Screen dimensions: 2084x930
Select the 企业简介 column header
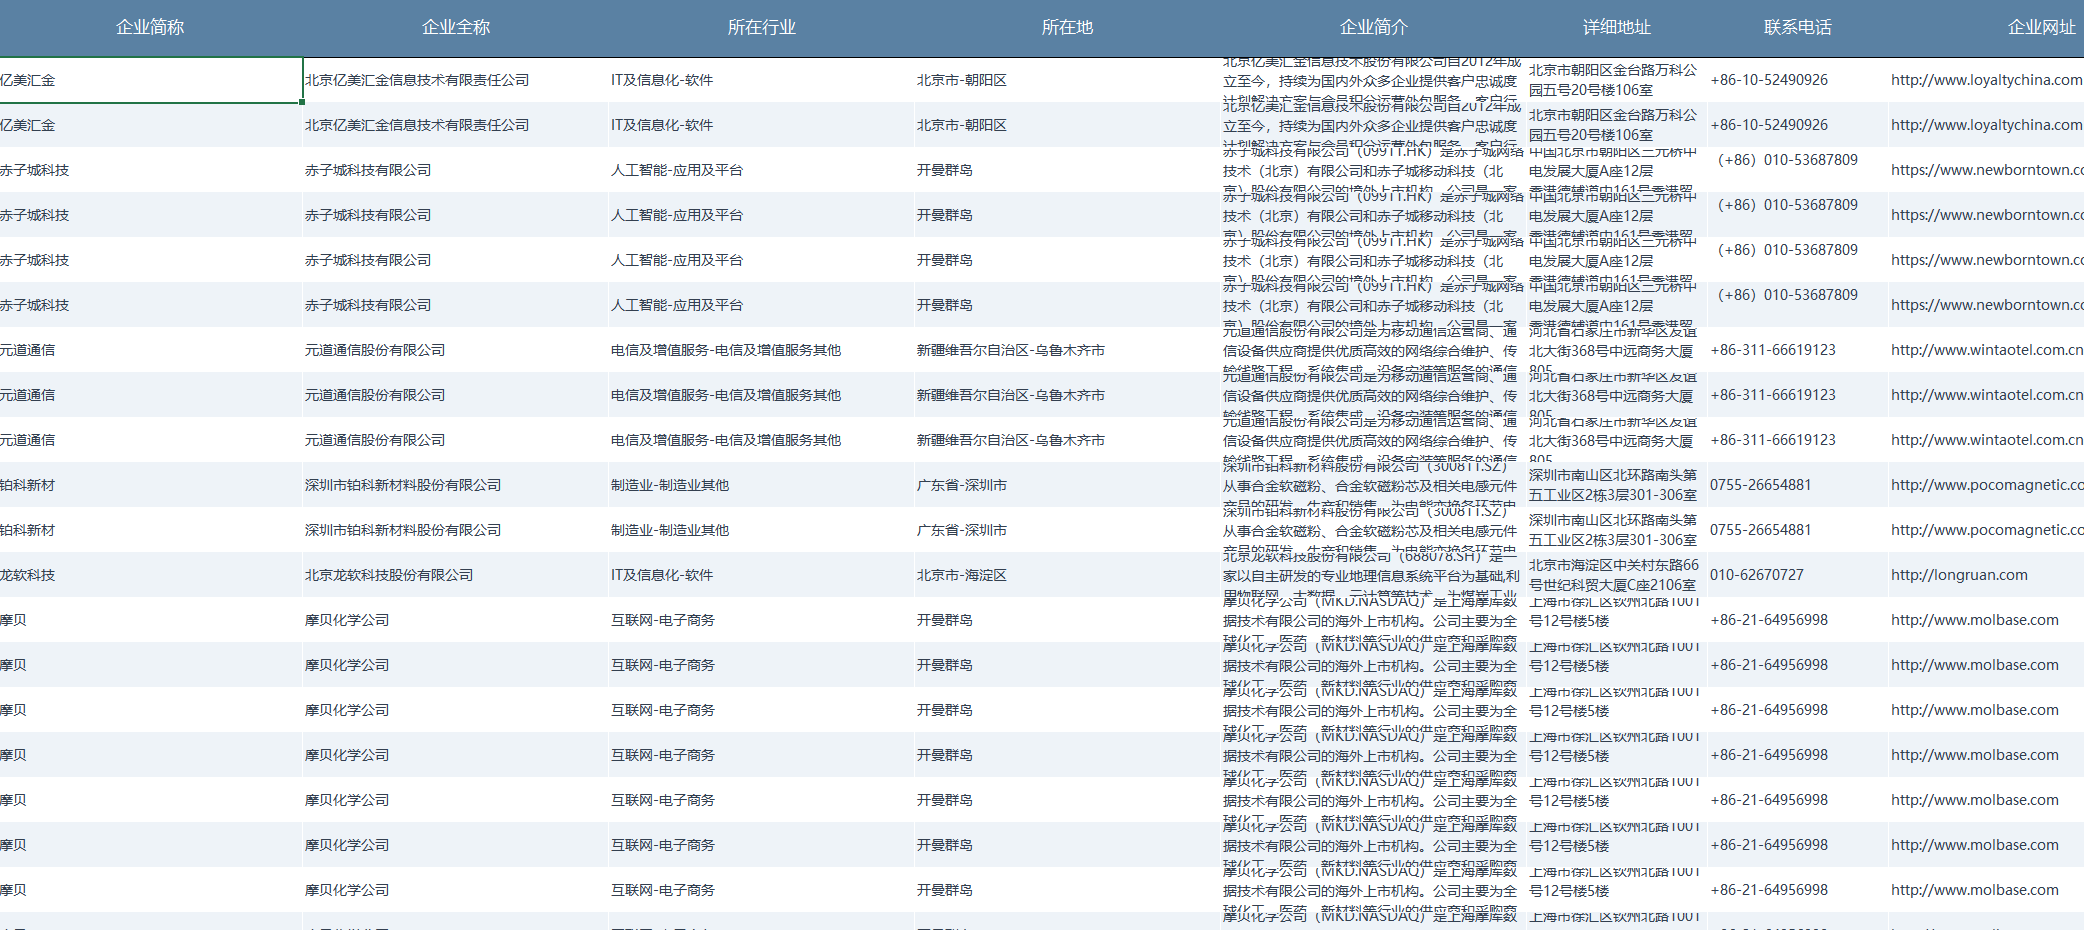tap(1373, 27)
